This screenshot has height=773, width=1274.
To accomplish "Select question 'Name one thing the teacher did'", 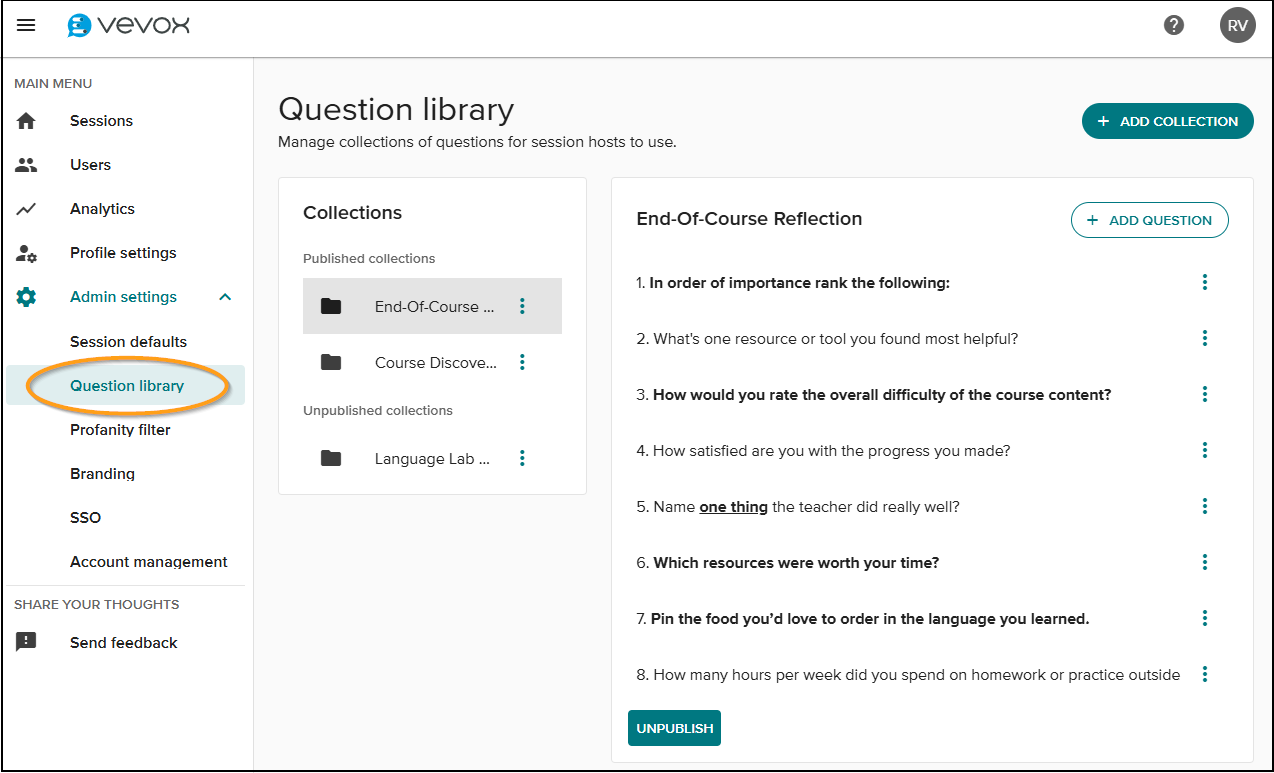I will (798, 507).
